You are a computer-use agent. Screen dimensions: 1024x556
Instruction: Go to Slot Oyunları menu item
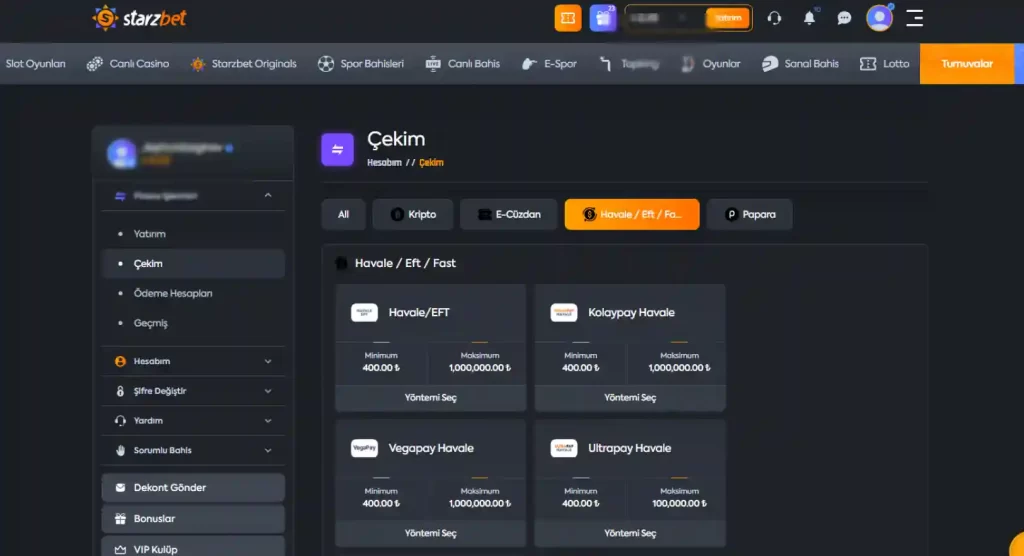click(35, 63)
